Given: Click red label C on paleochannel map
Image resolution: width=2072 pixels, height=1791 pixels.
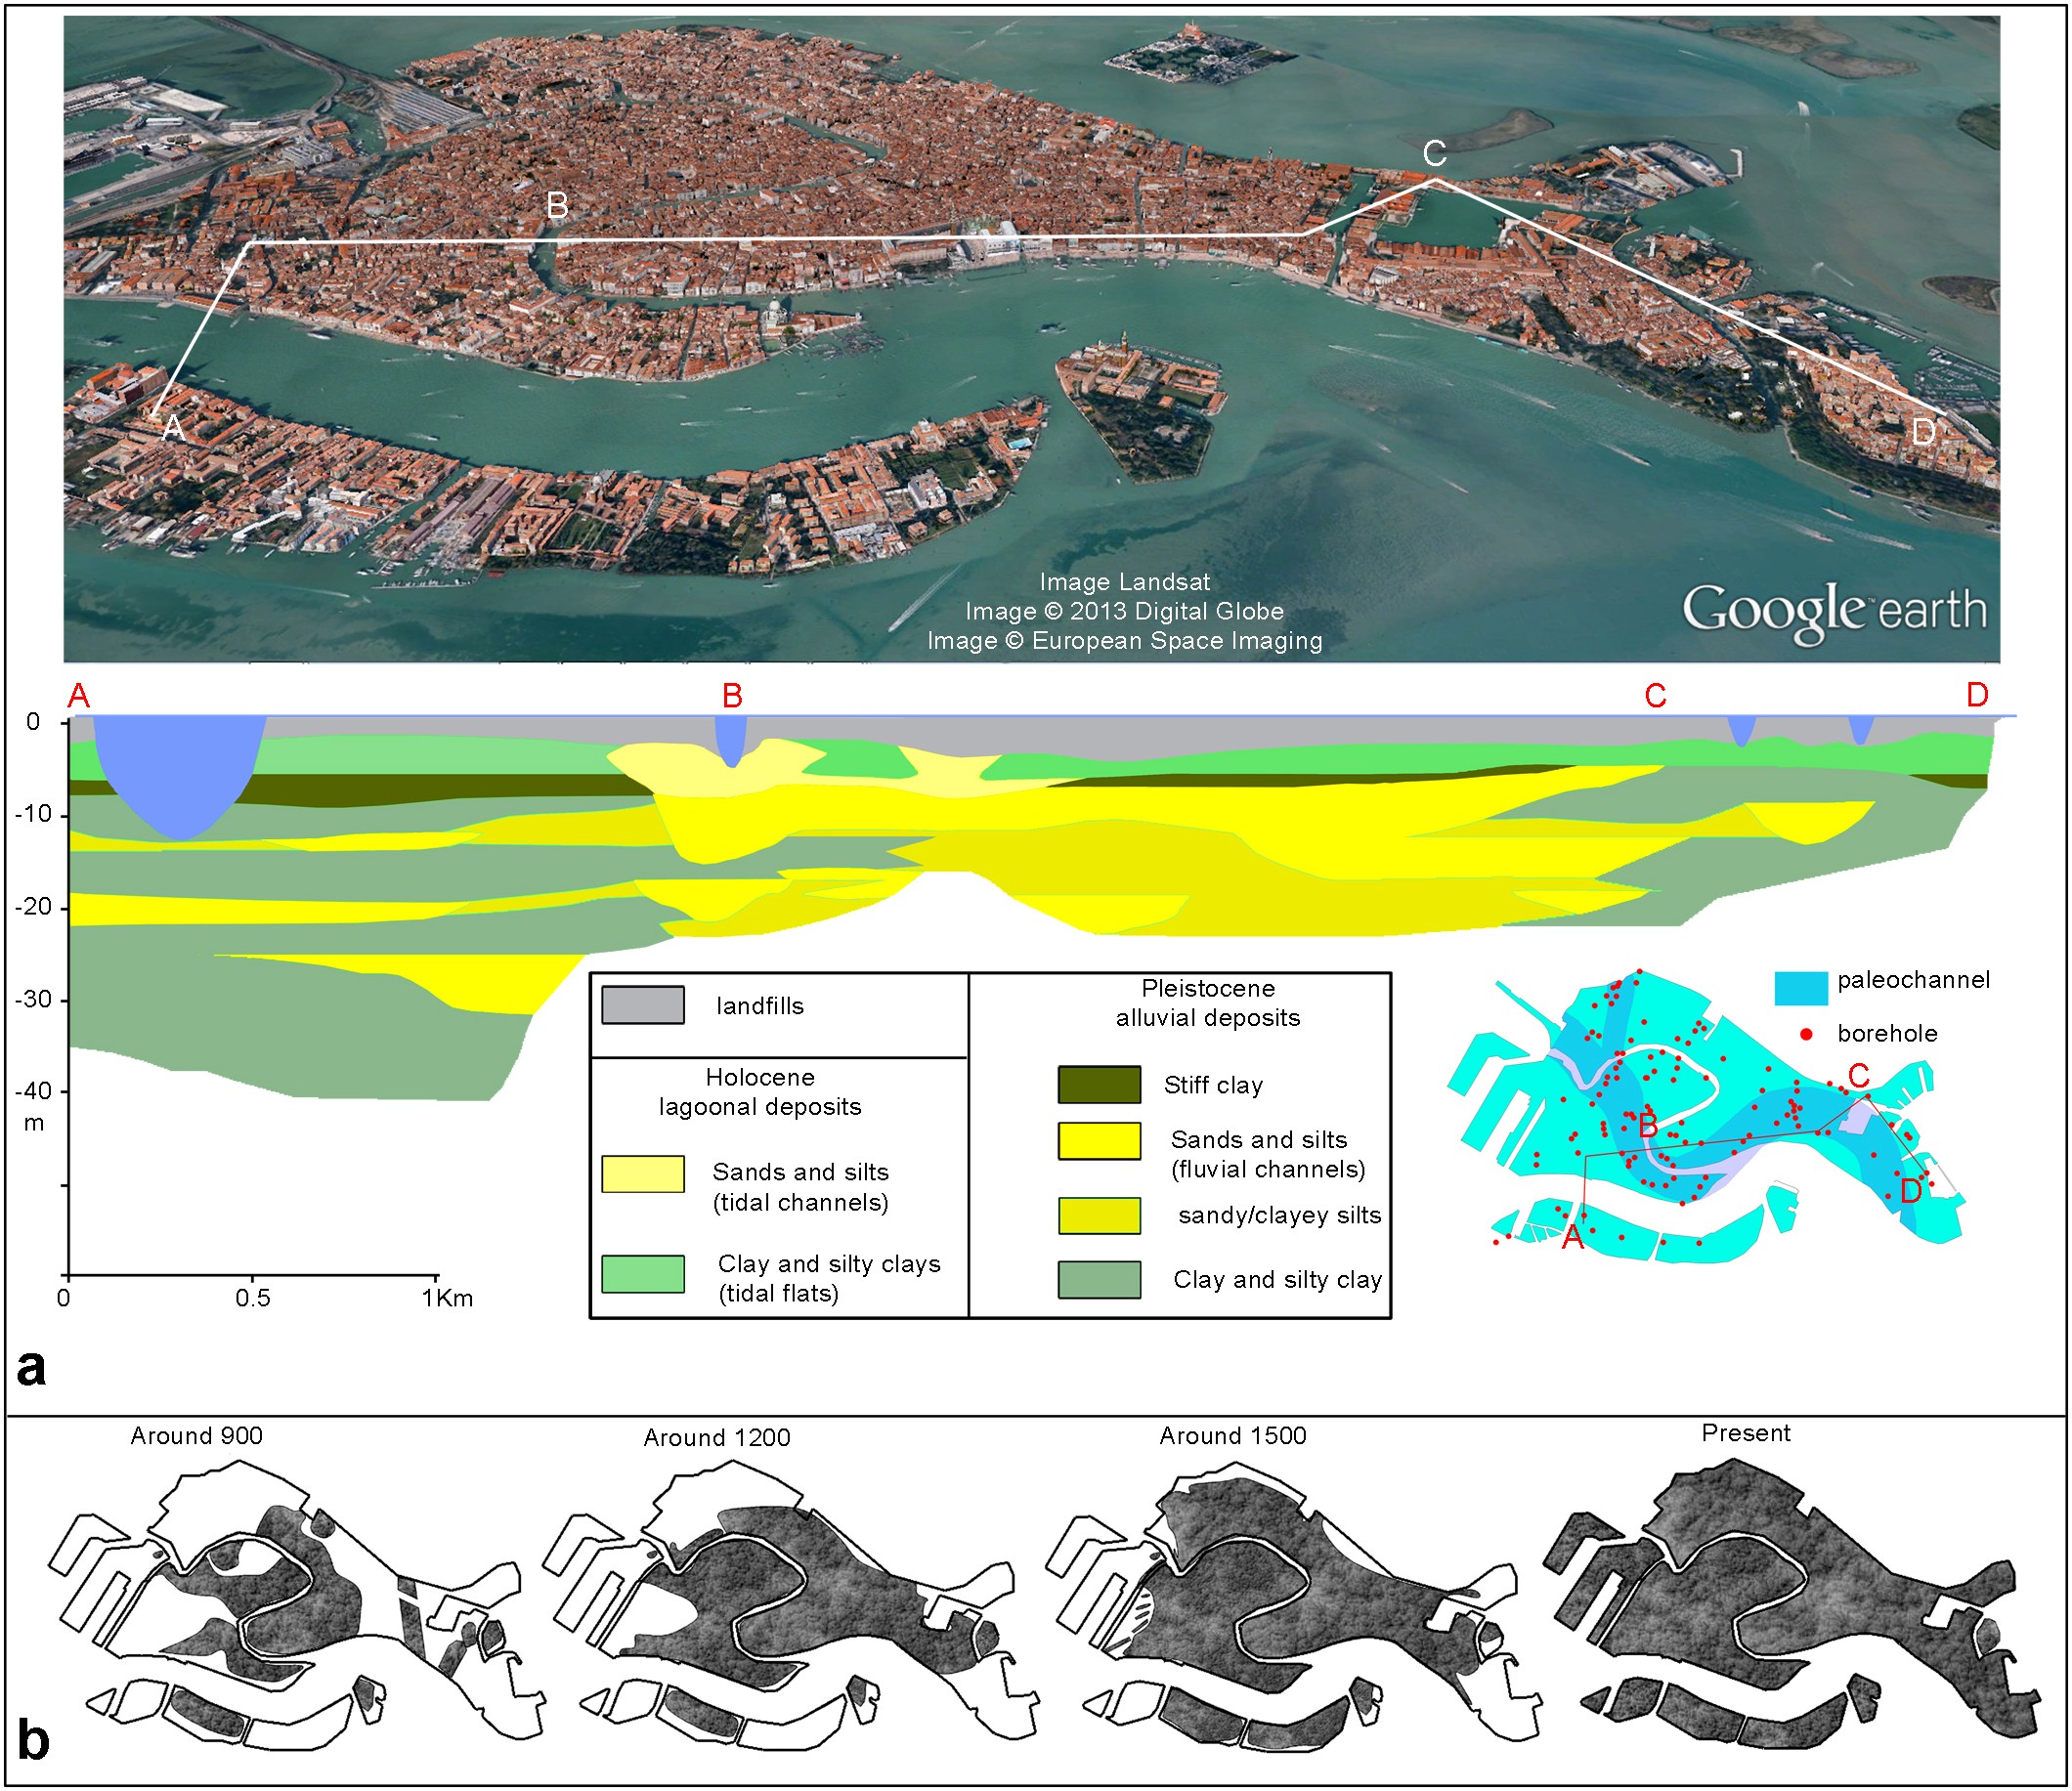Looking at the screenshot, I should [1859, 1076].
